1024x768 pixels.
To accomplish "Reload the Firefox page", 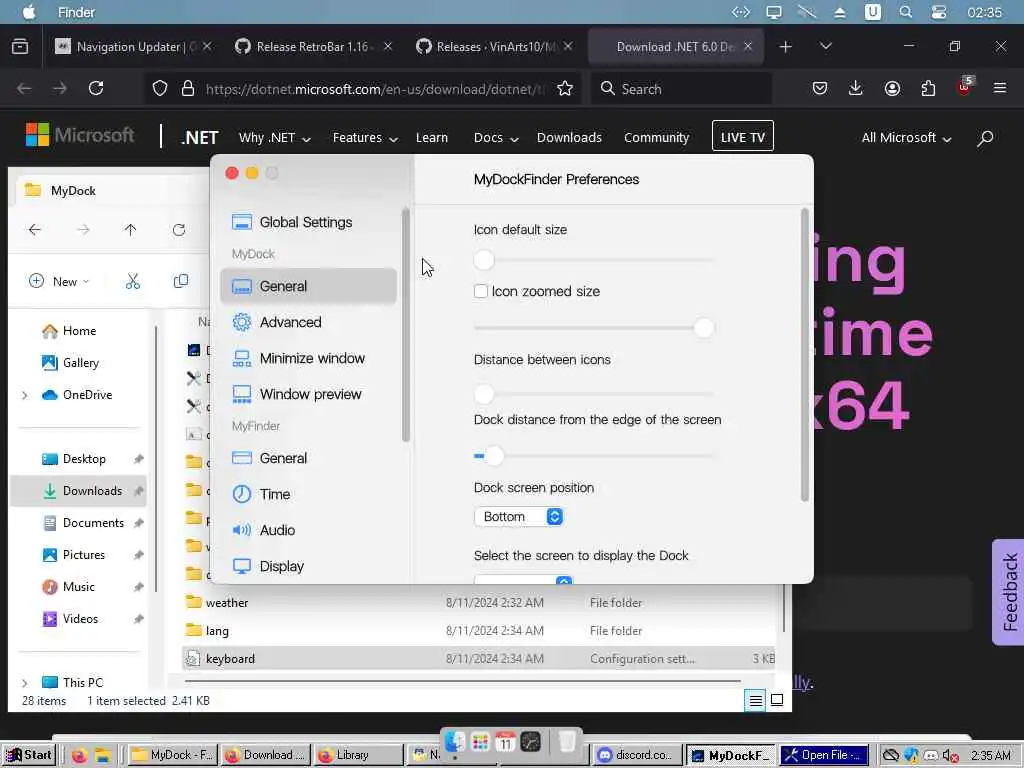I will point(96,88).
